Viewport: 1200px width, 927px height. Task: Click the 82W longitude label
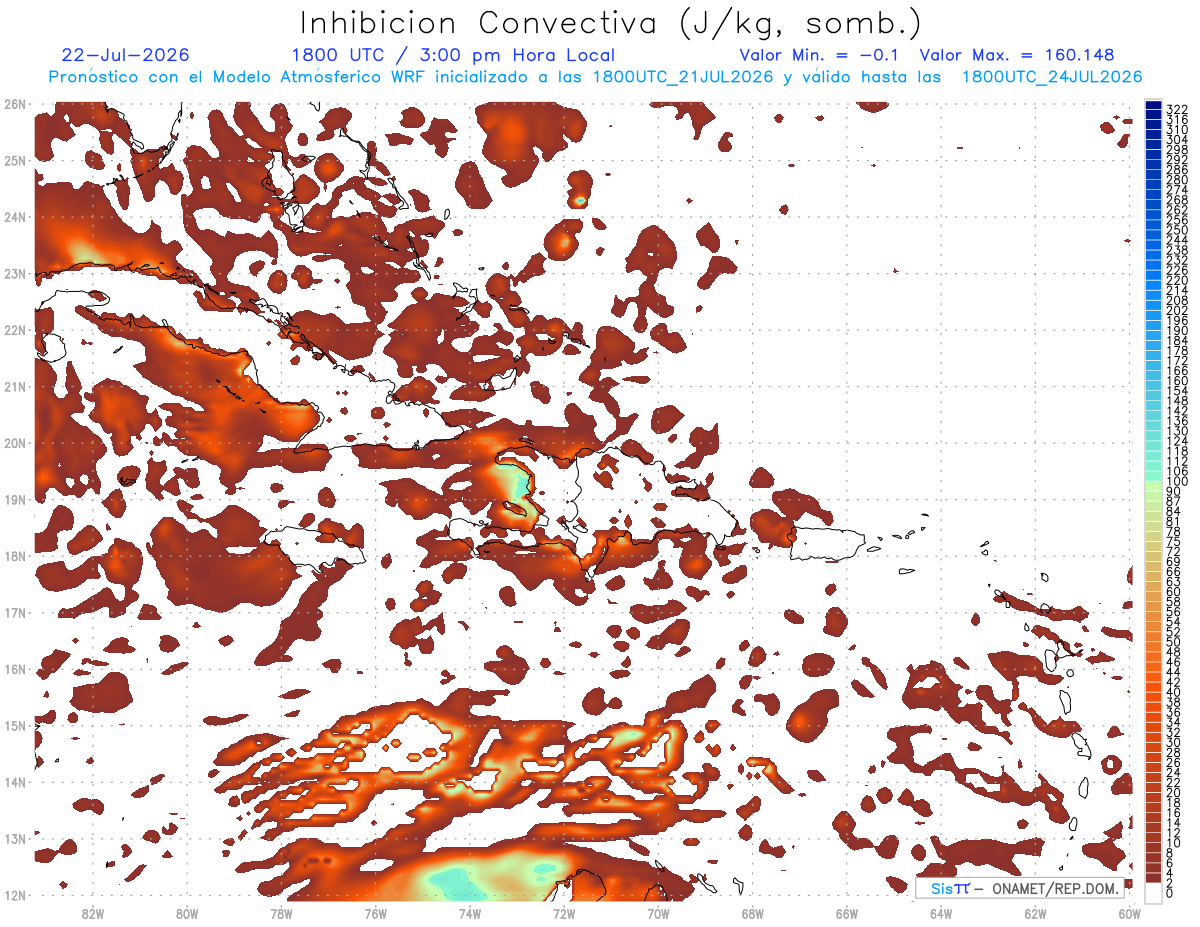tap(92, 913)
